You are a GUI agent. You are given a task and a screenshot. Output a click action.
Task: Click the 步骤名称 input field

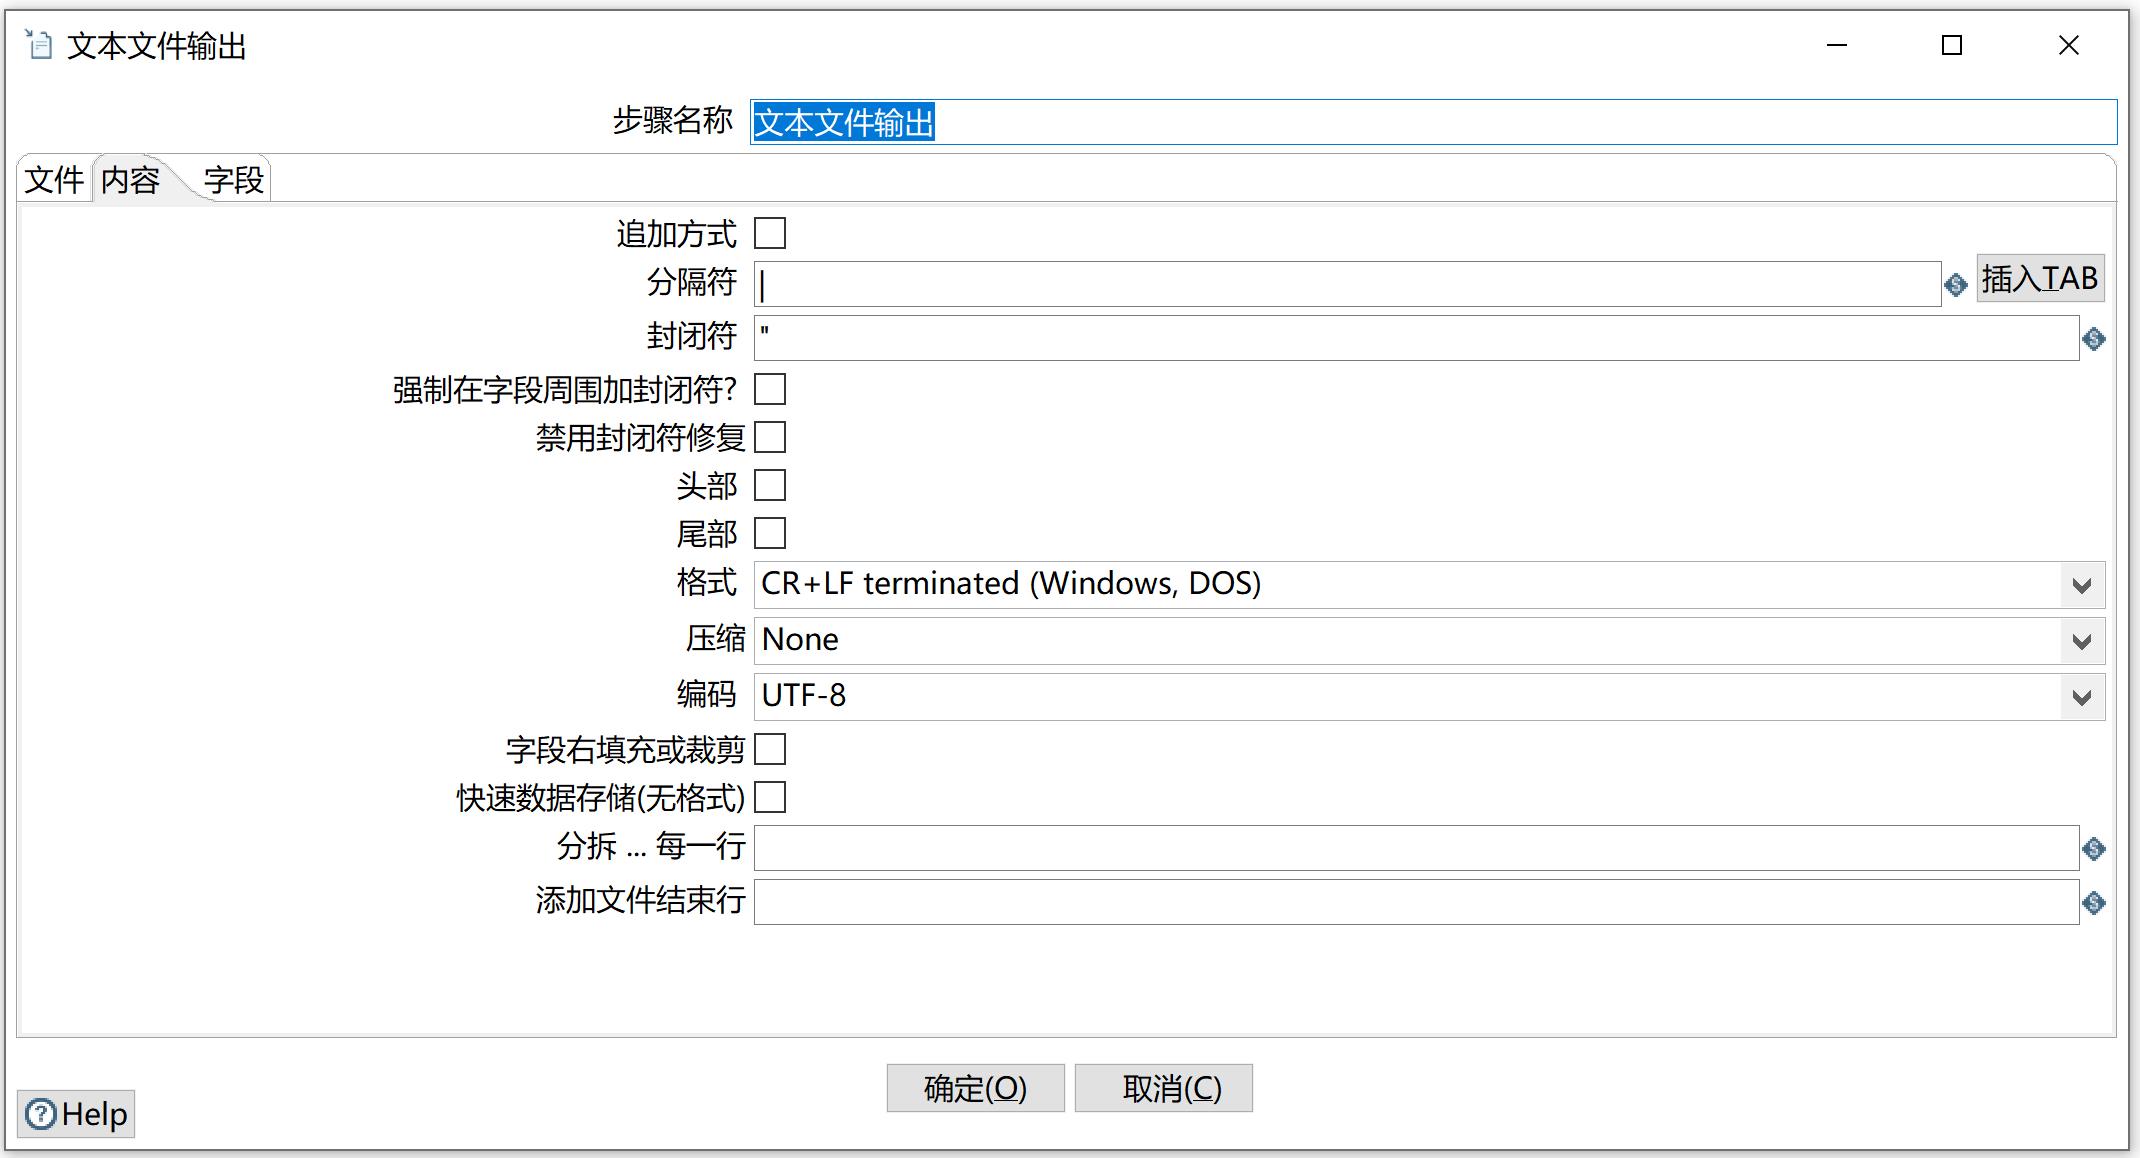[x=1431, y=120]
